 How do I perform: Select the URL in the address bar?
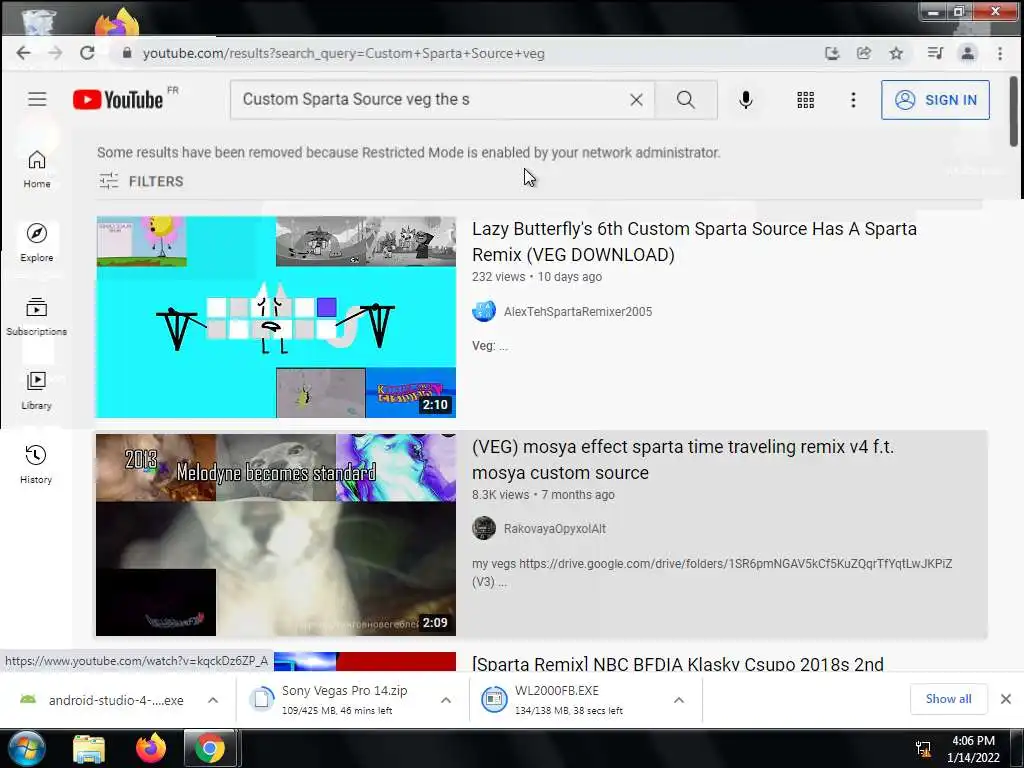pyautogui.click(x=344, y=54)
